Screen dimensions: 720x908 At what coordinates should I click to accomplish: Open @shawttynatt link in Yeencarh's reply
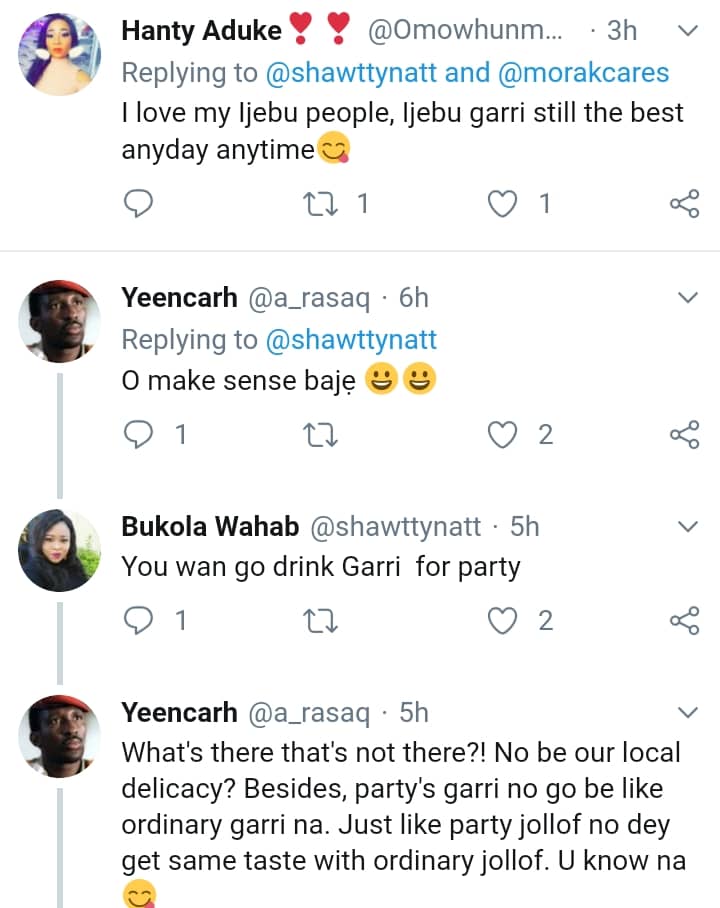tap(351, 340)
